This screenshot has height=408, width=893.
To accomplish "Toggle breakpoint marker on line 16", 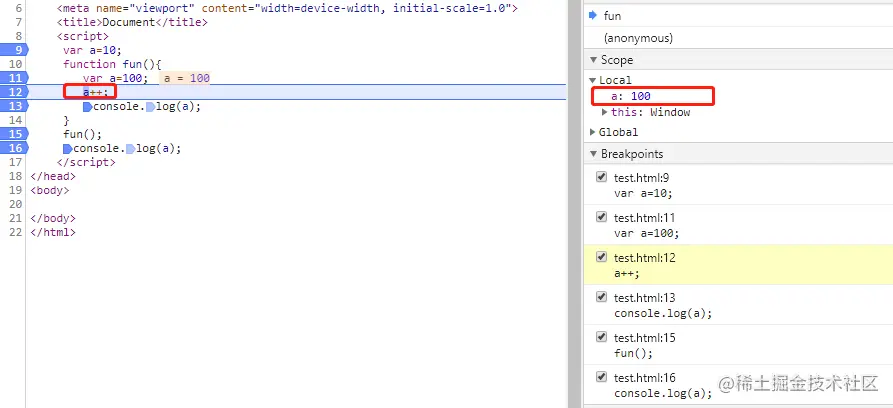I will click(x=14, y=148).
